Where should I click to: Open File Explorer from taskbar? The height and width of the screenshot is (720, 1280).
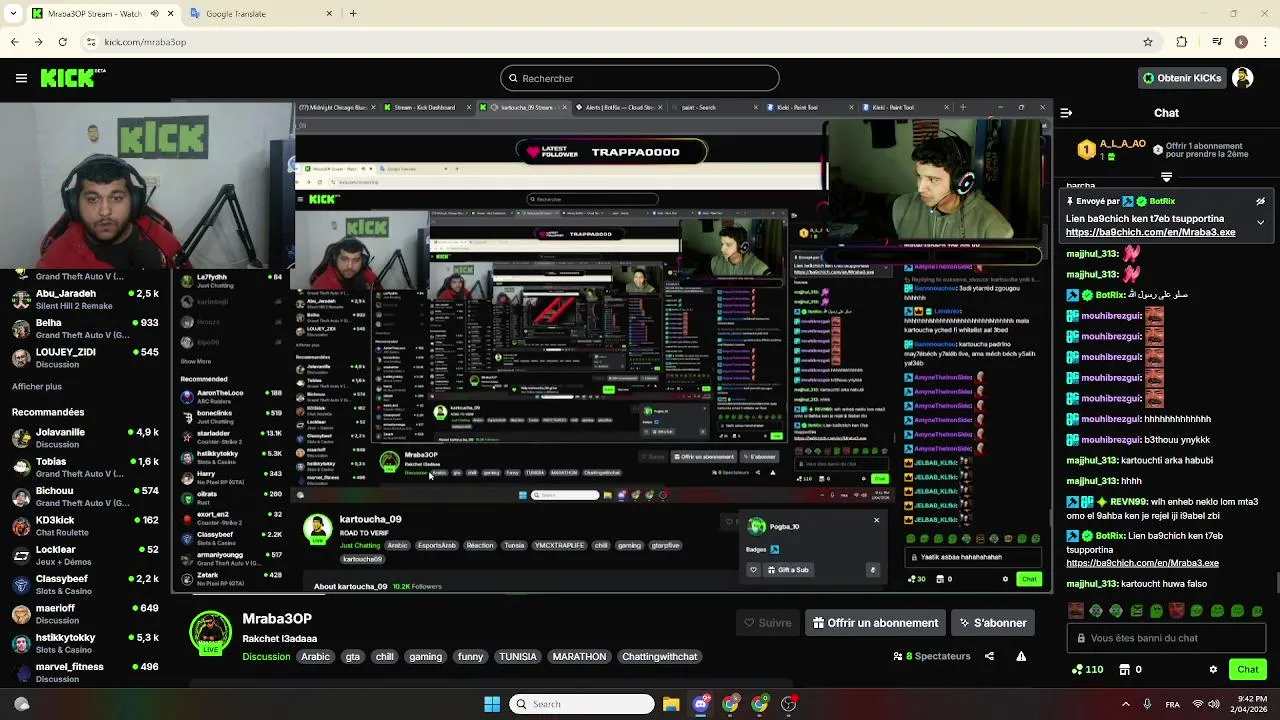click(x=671, y=704)
